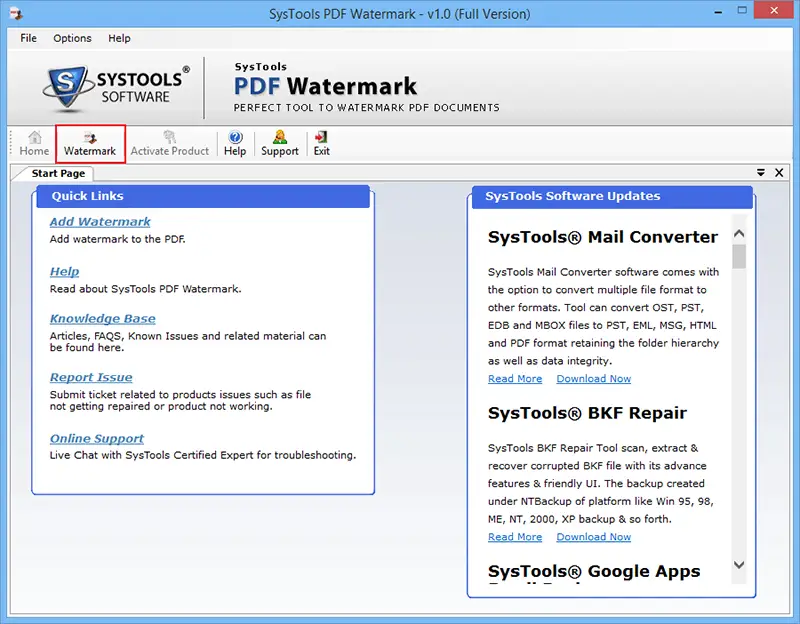800x624 pixels.
Task: Minimize the SysTools PDF Watermark window
Action: [718, 12]
